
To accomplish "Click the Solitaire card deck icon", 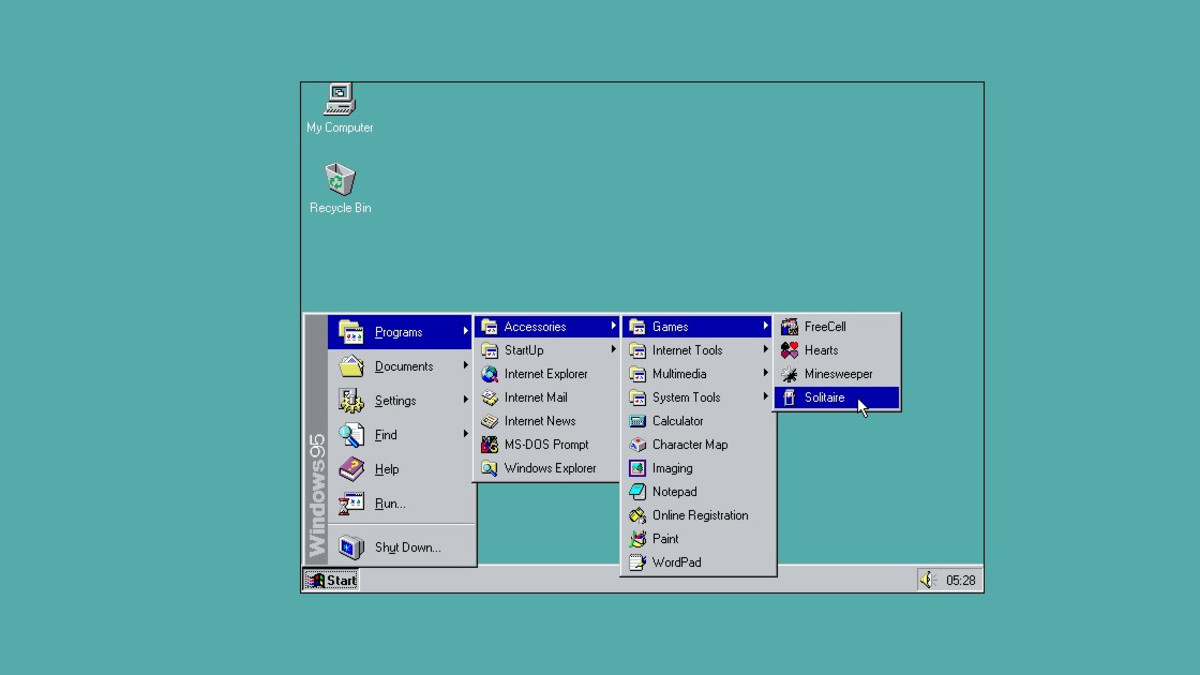I will pyautogui.click(x=789, y=397).
